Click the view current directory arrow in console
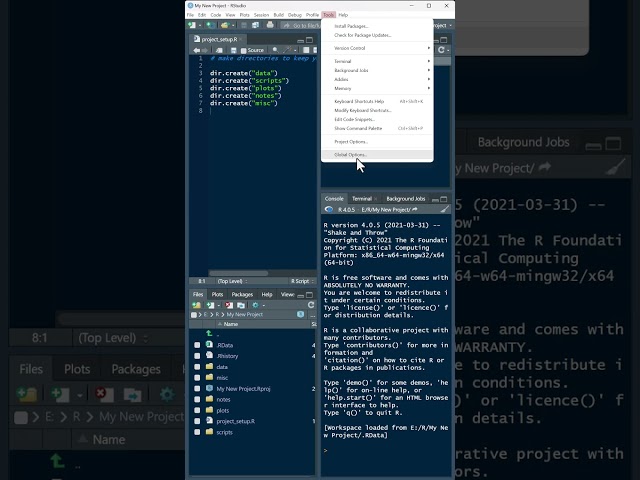The image size is (640, 480). coord(415,209)
